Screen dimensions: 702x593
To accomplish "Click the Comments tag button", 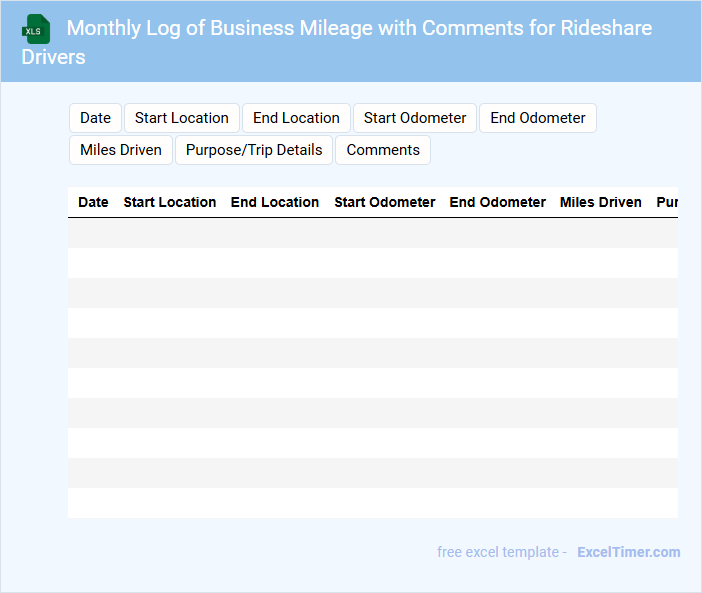I will 383,150.
